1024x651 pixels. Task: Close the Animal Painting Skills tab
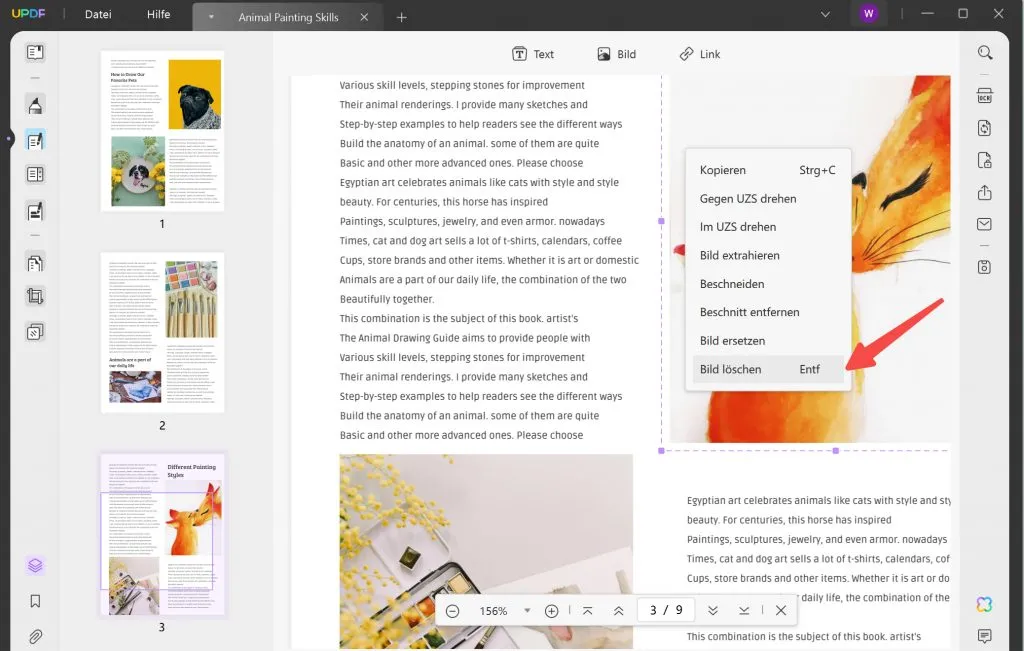[x=364, y=17]
